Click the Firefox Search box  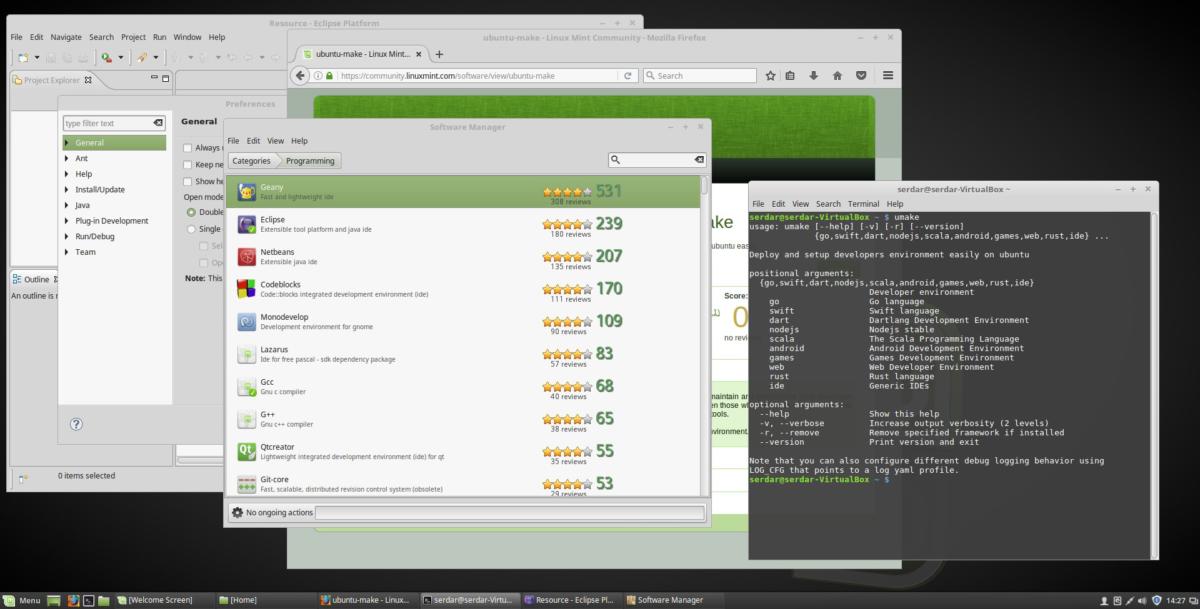[699, 75]
